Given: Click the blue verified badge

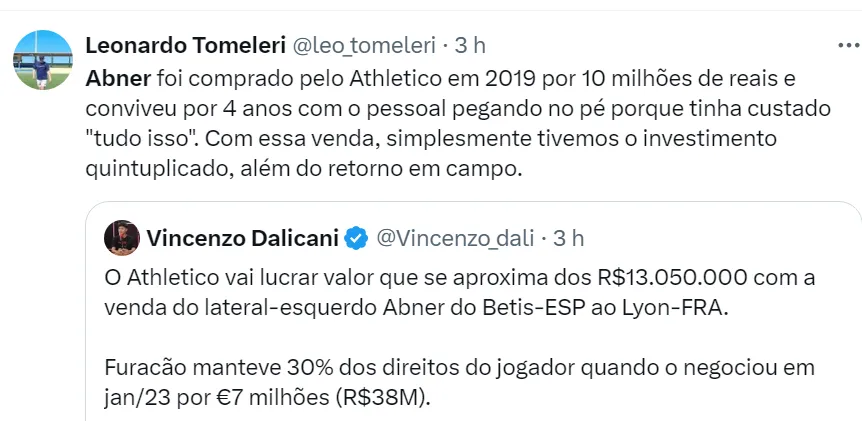Looking at the screenshot, I should click(356, 238).
